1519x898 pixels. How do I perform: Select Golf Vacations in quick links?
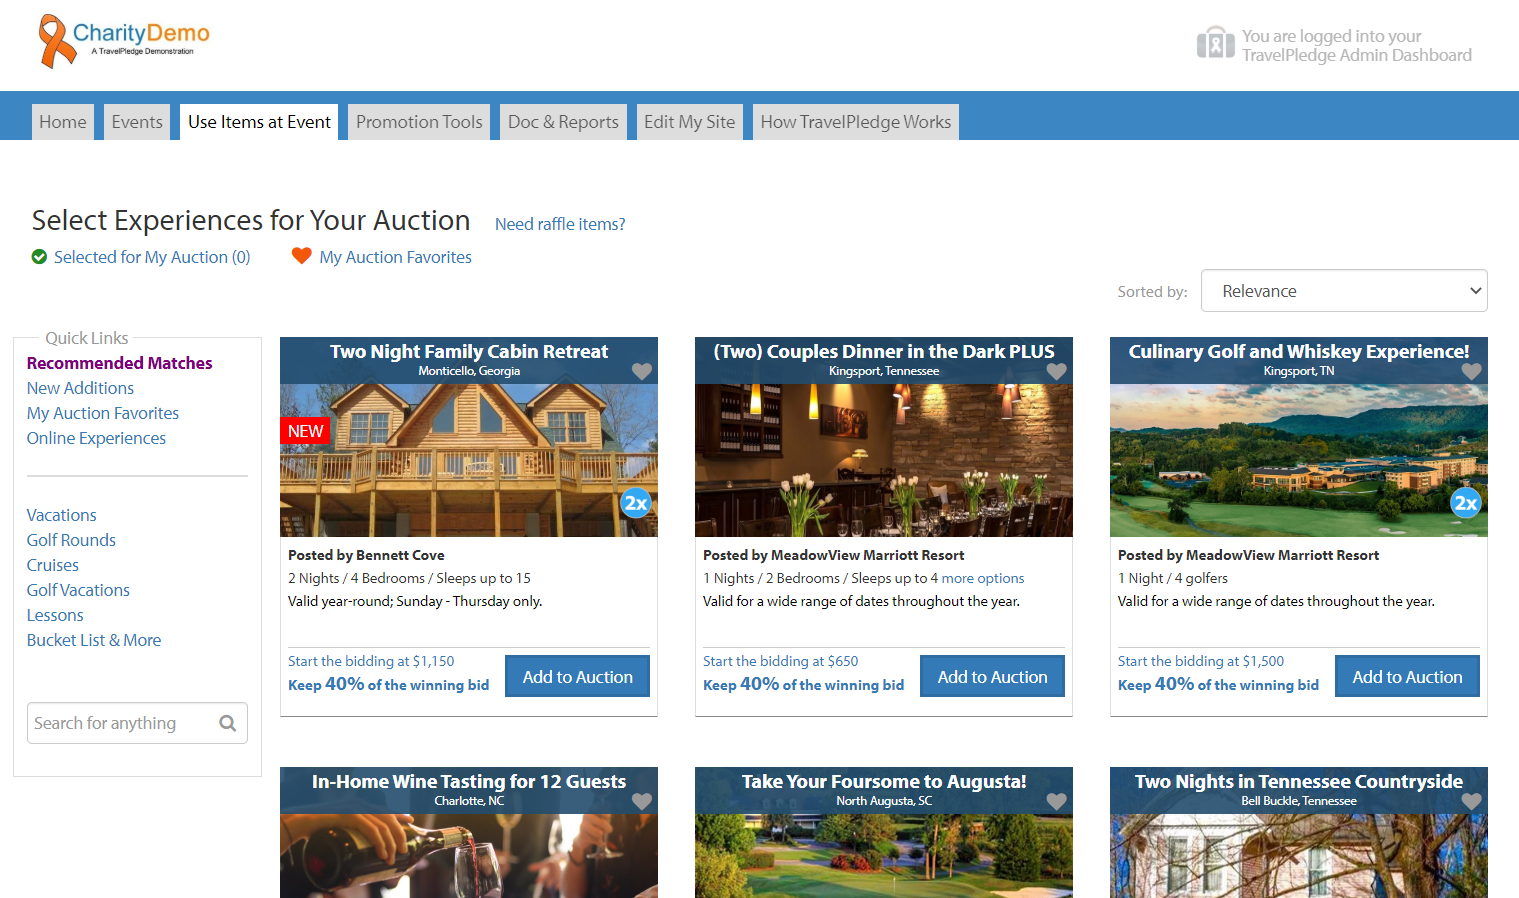78,590
